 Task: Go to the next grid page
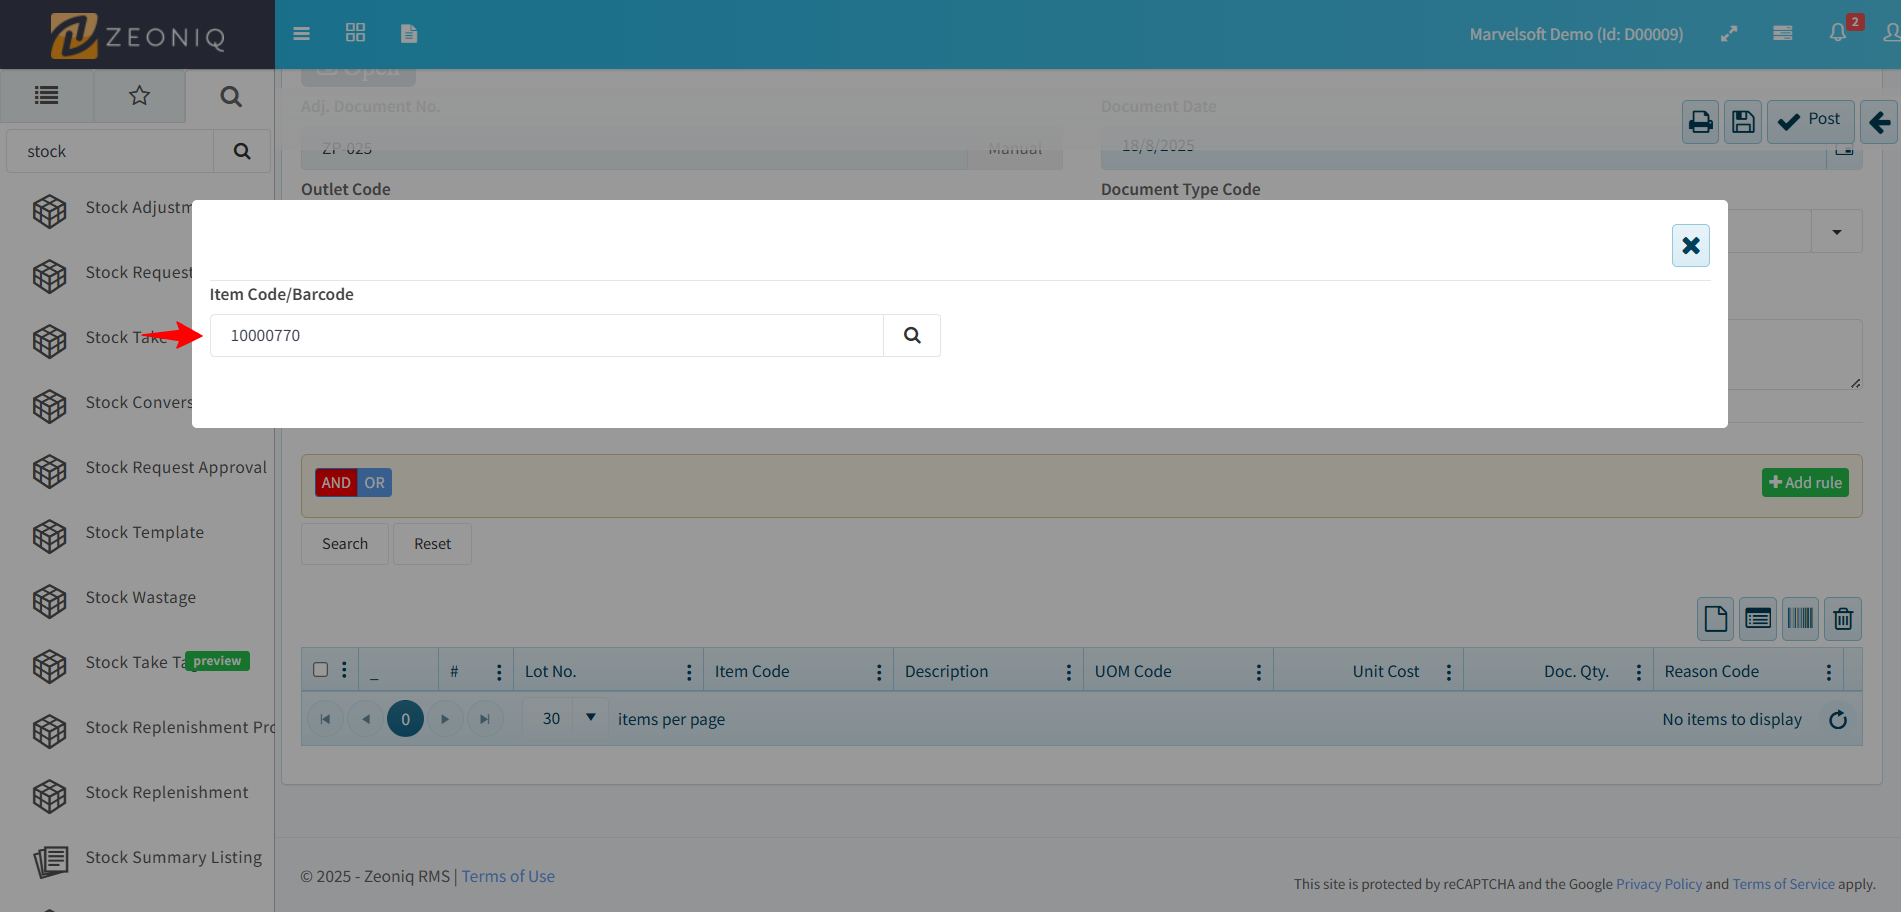[445, 719]
